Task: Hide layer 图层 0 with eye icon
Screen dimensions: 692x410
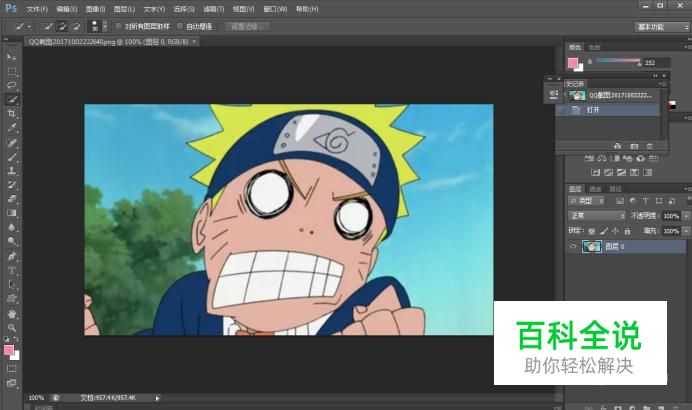Action: coord(573,246)
